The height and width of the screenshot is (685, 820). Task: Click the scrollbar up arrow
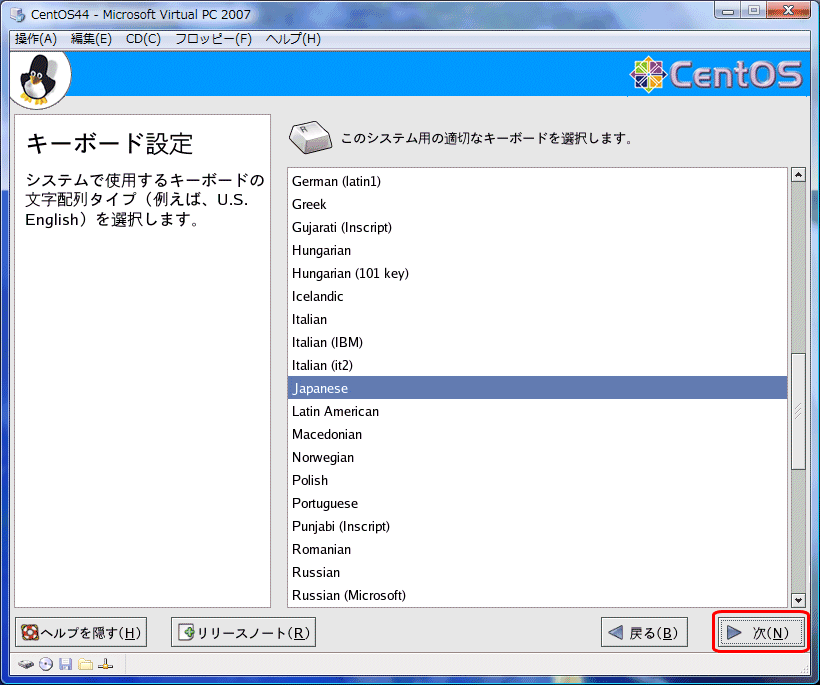(x=798, y=175)
